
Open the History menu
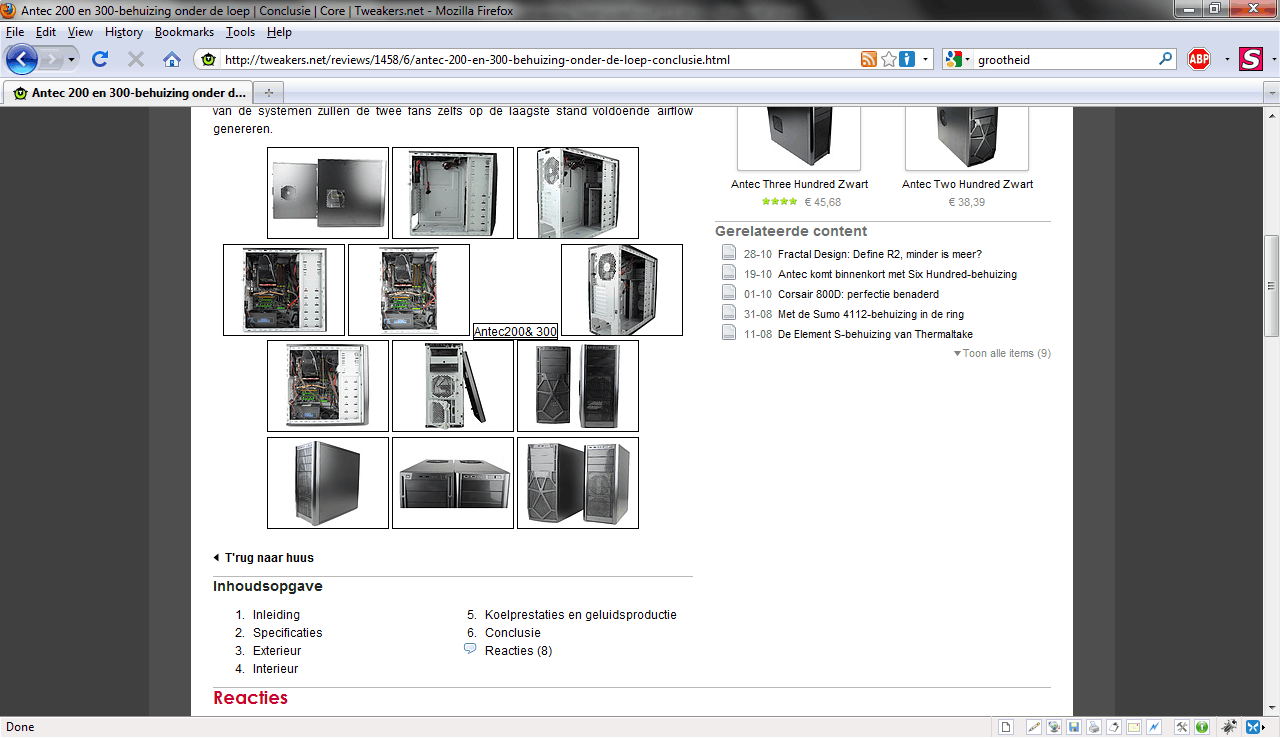pos(124,32)
